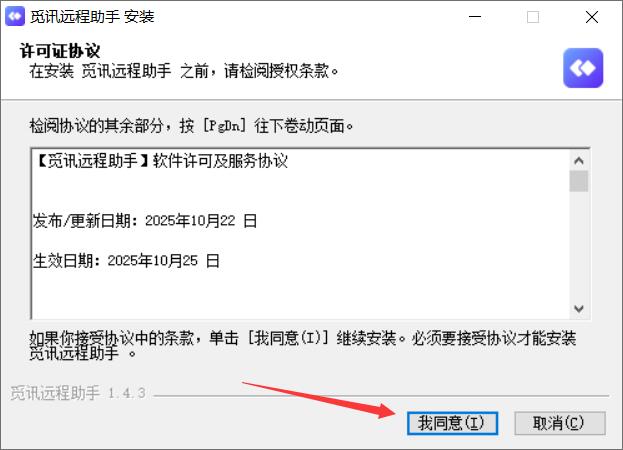
Task: Click the license scrollbar up arrow
Action: (x=579, y=160)
